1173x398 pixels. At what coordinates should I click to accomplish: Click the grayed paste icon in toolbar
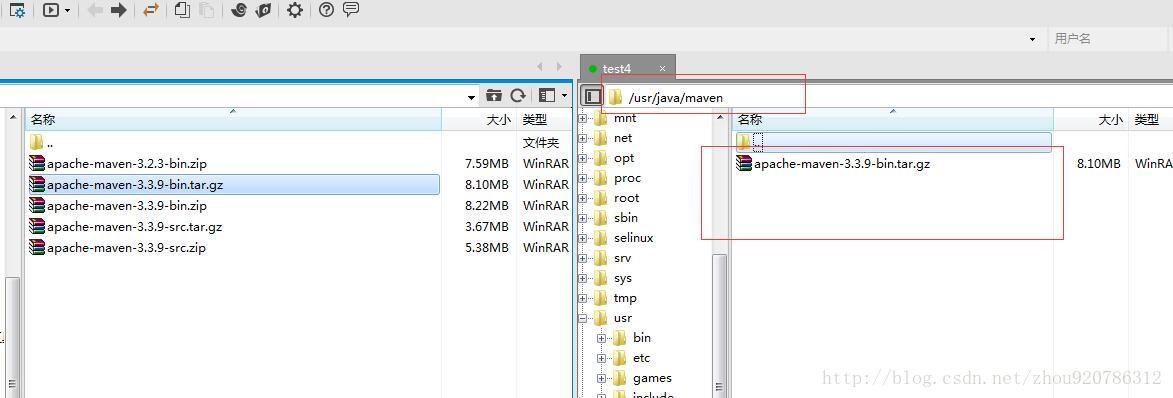[x=206, y=10]
